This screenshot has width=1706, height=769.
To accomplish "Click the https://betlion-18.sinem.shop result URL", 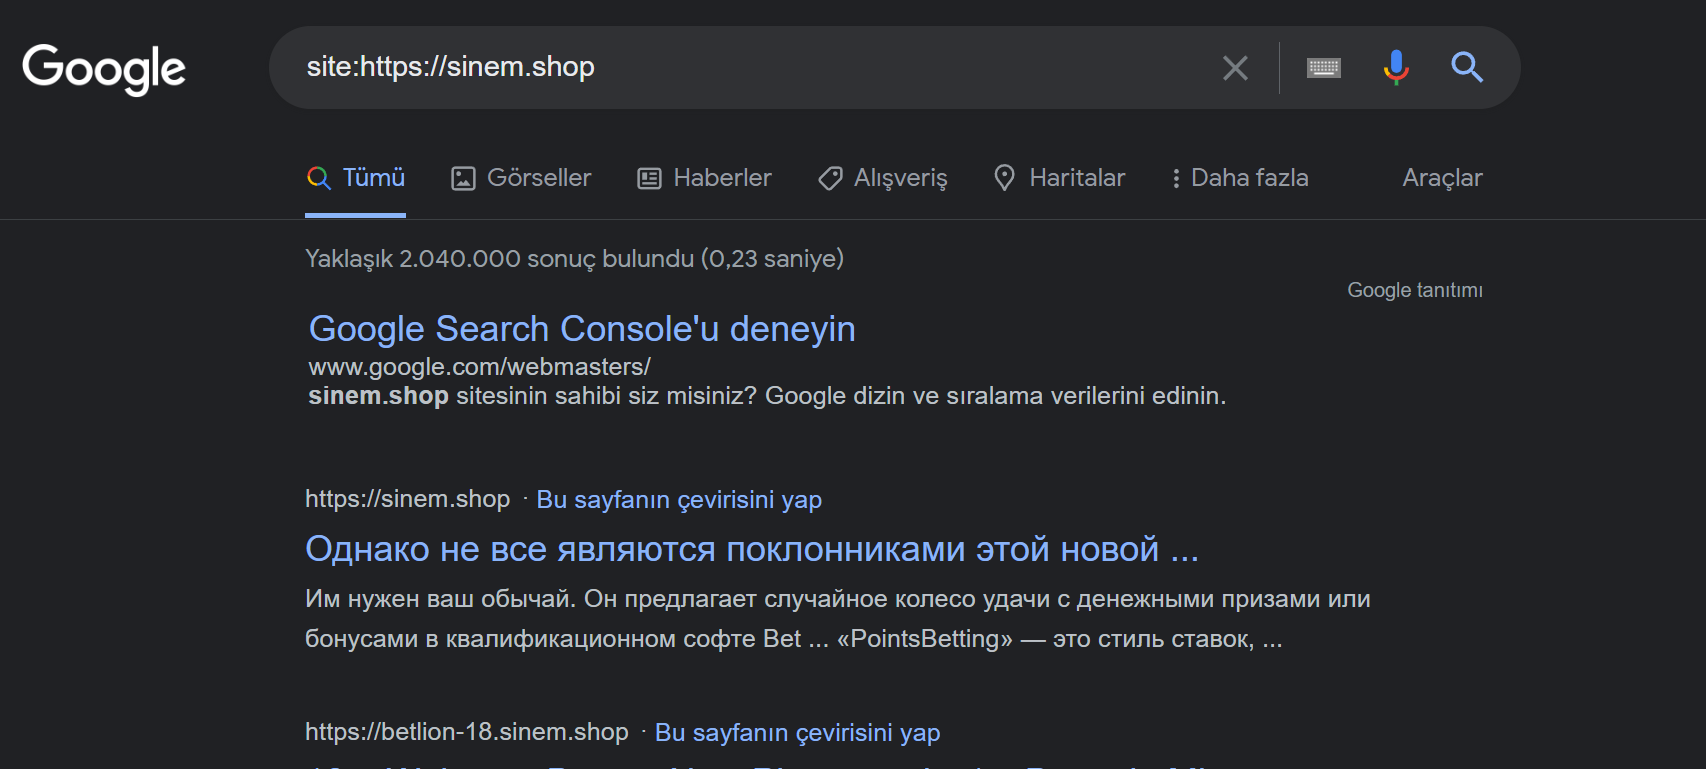I will 467,732.
